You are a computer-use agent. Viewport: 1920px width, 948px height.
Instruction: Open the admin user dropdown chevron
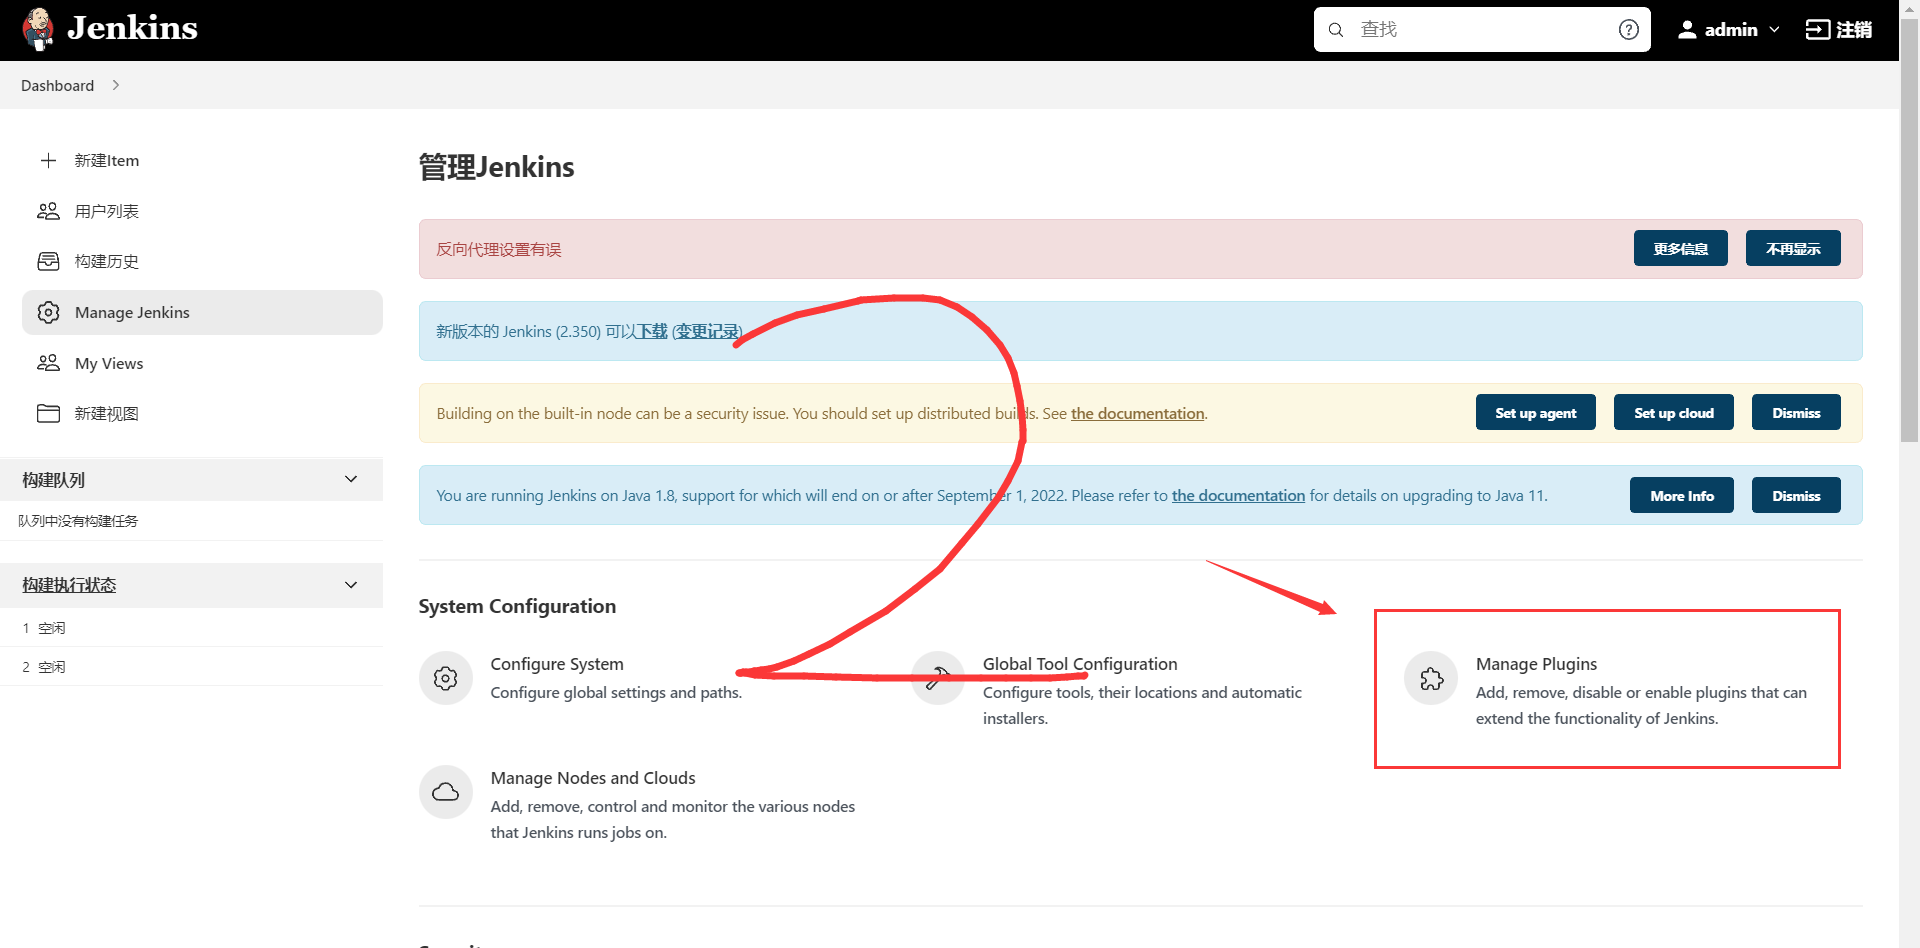click(x=1774, y=30)
